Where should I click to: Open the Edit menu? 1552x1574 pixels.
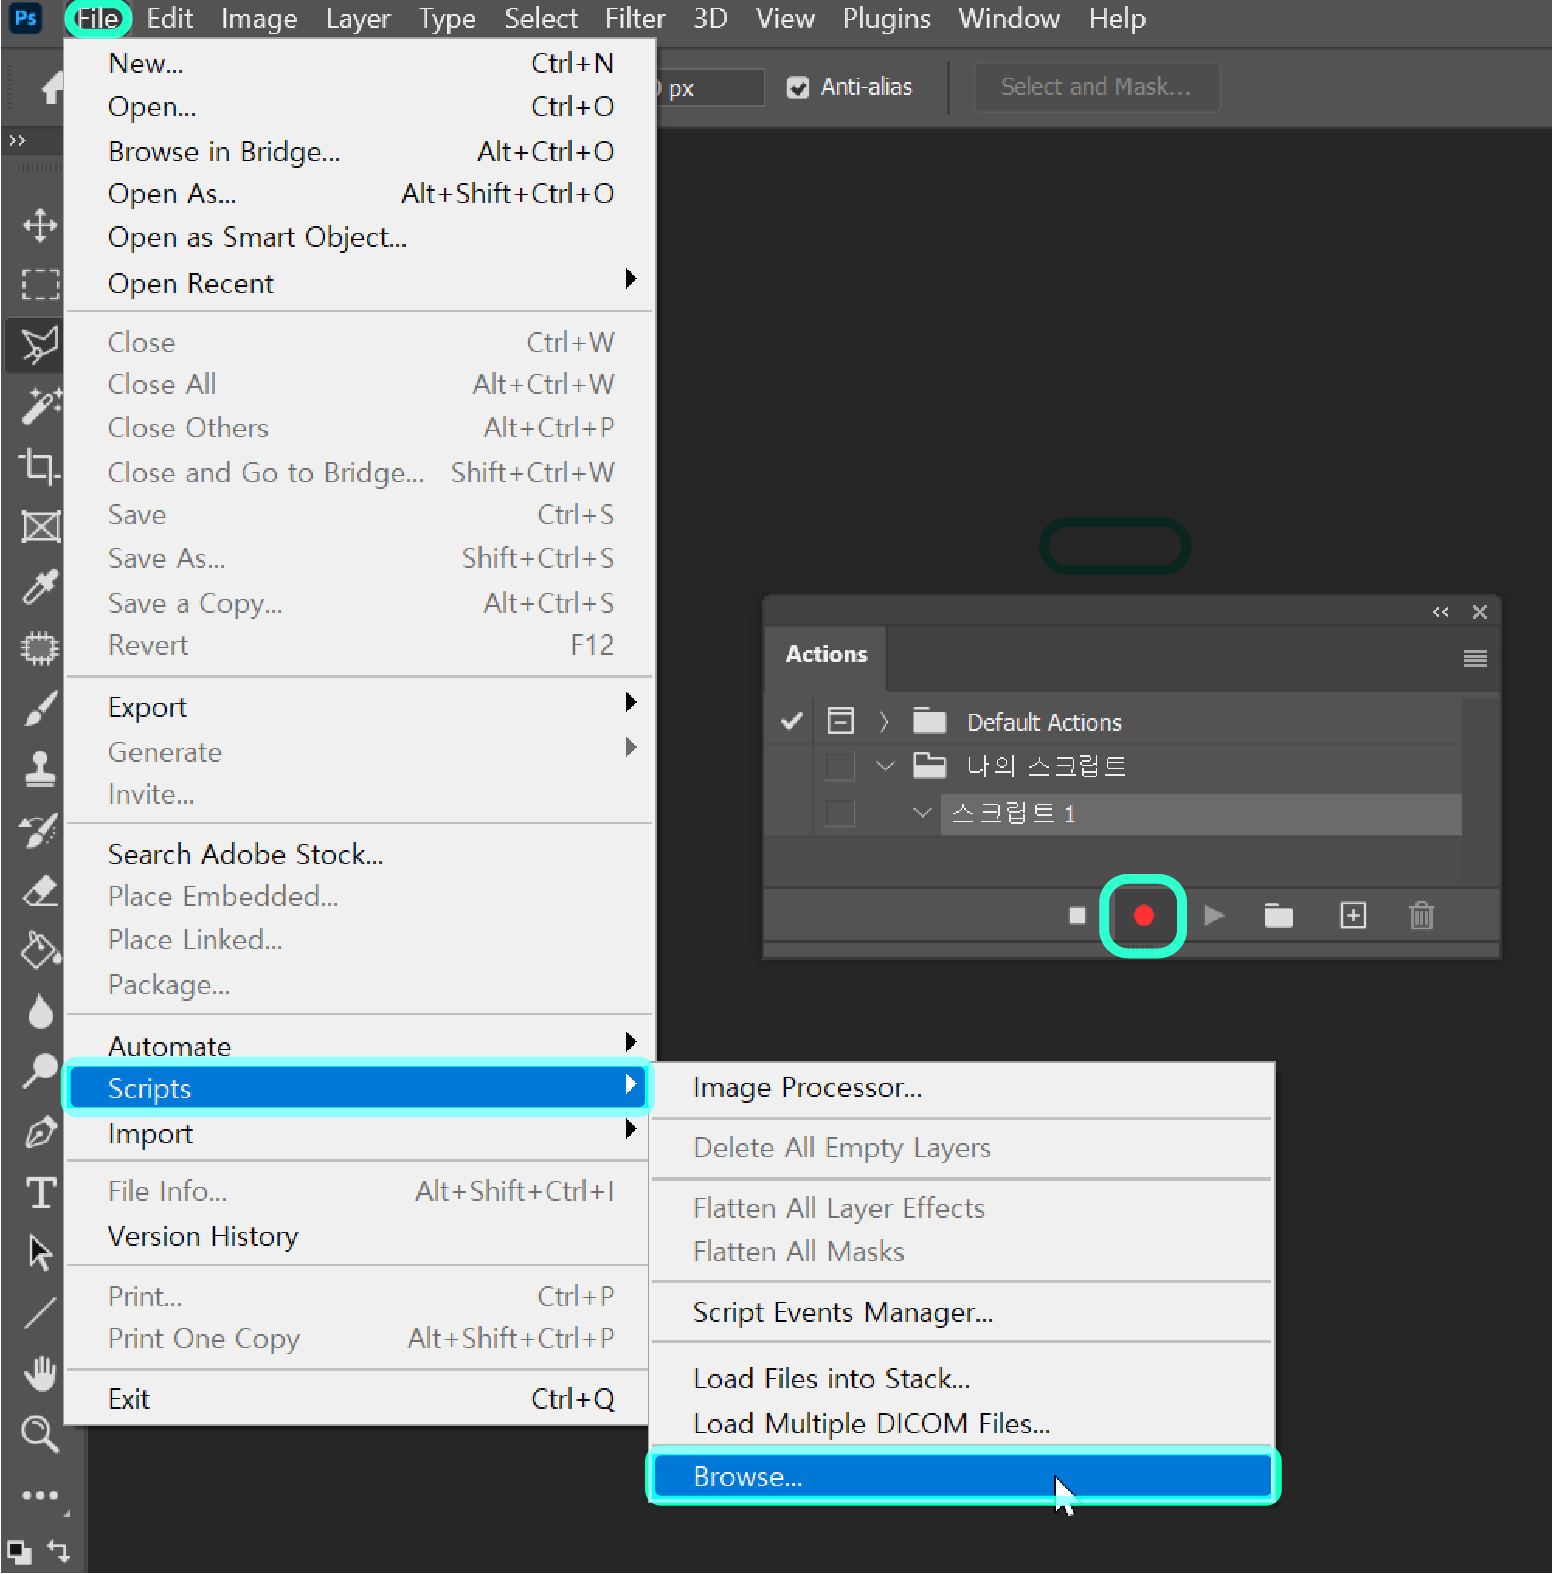[170, 19]
